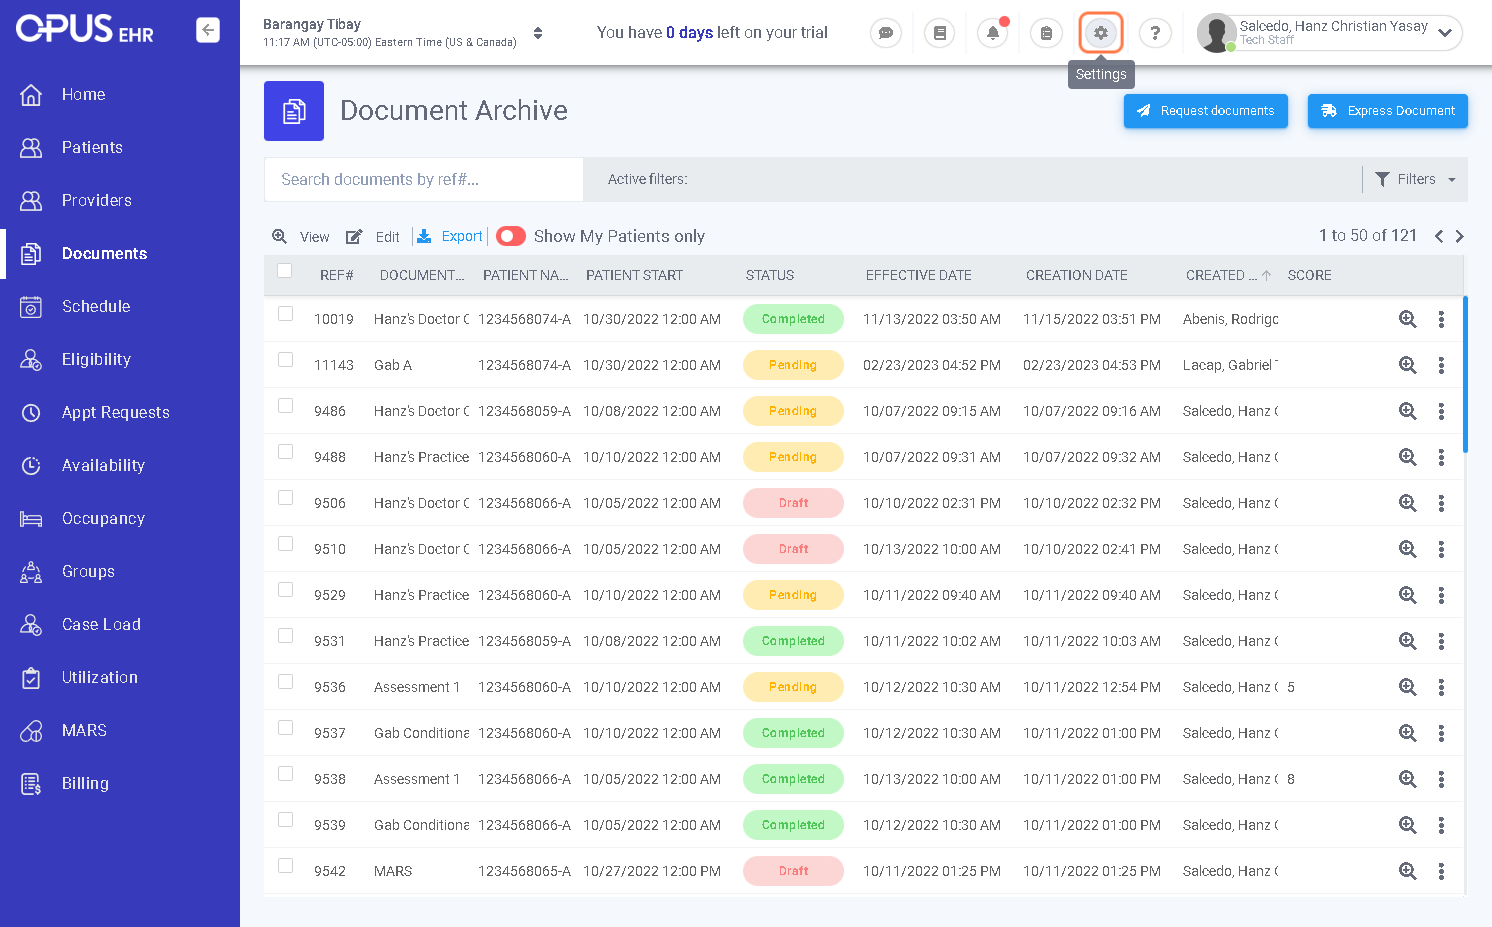Open the Filters dropdown
This screenshot has width=1492, height=927.
tap(1415, 179)
